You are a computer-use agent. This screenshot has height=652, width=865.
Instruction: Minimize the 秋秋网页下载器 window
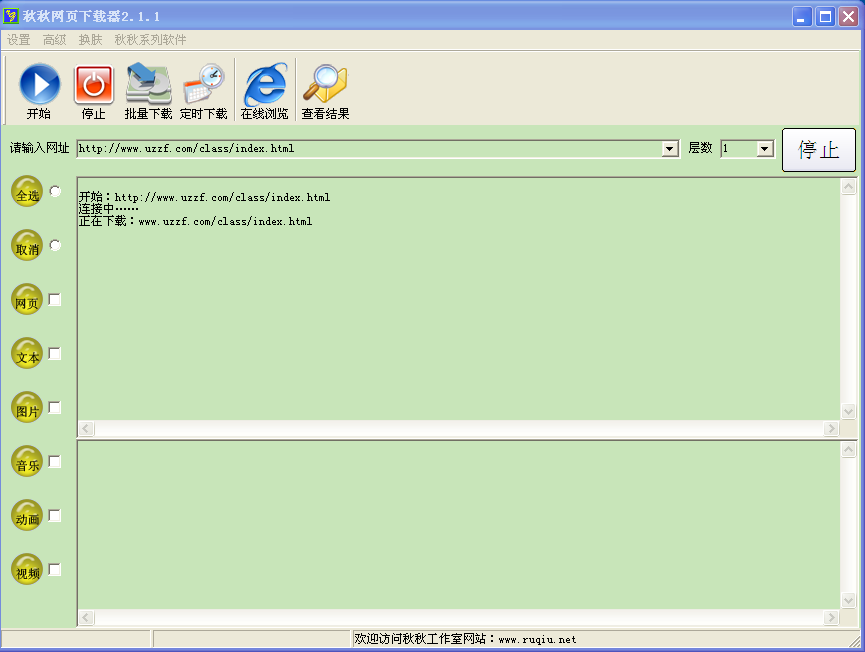[x=802, y=17]
